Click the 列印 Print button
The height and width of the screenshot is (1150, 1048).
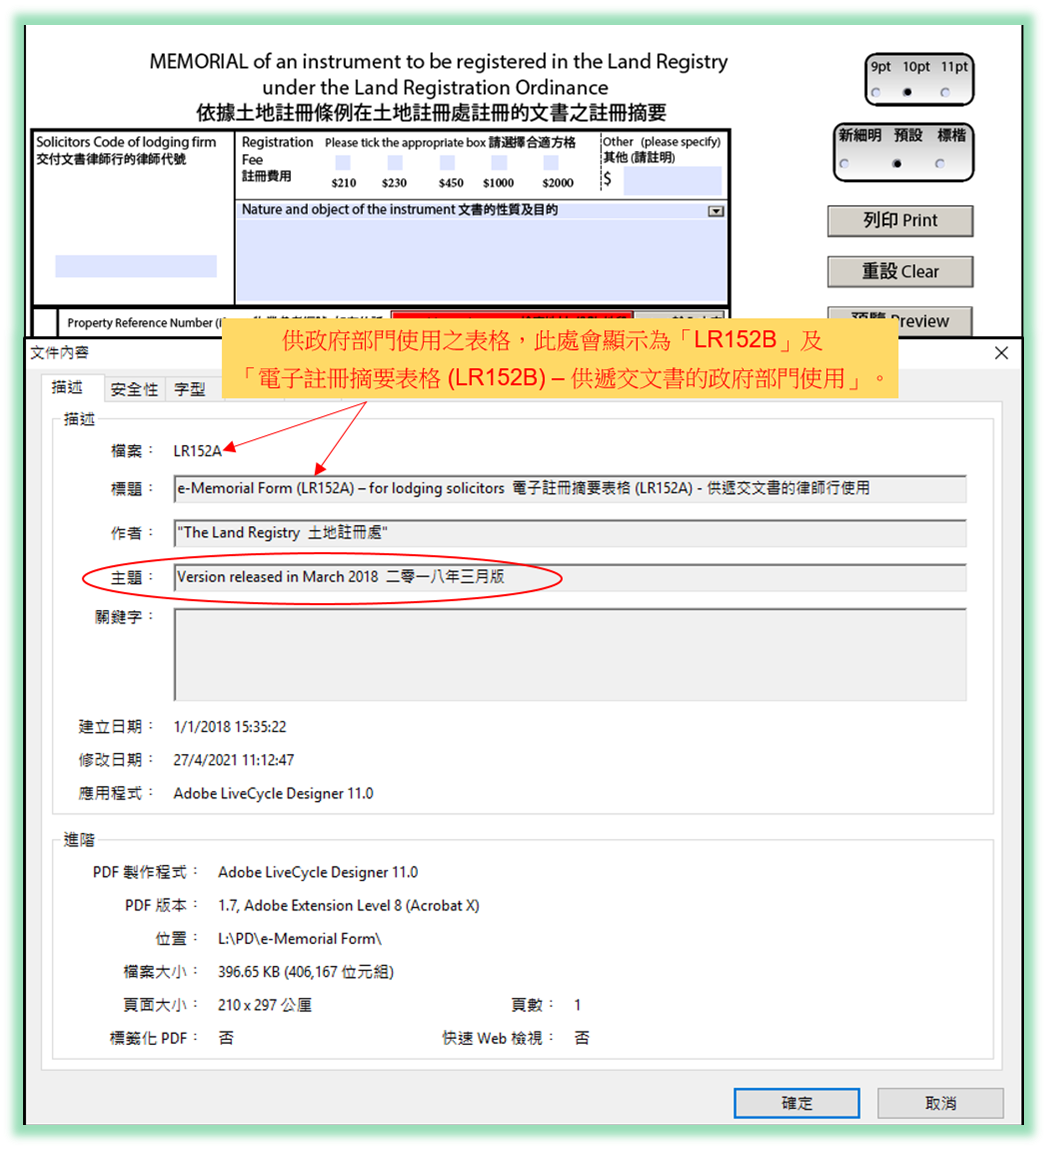click(899, 220)
